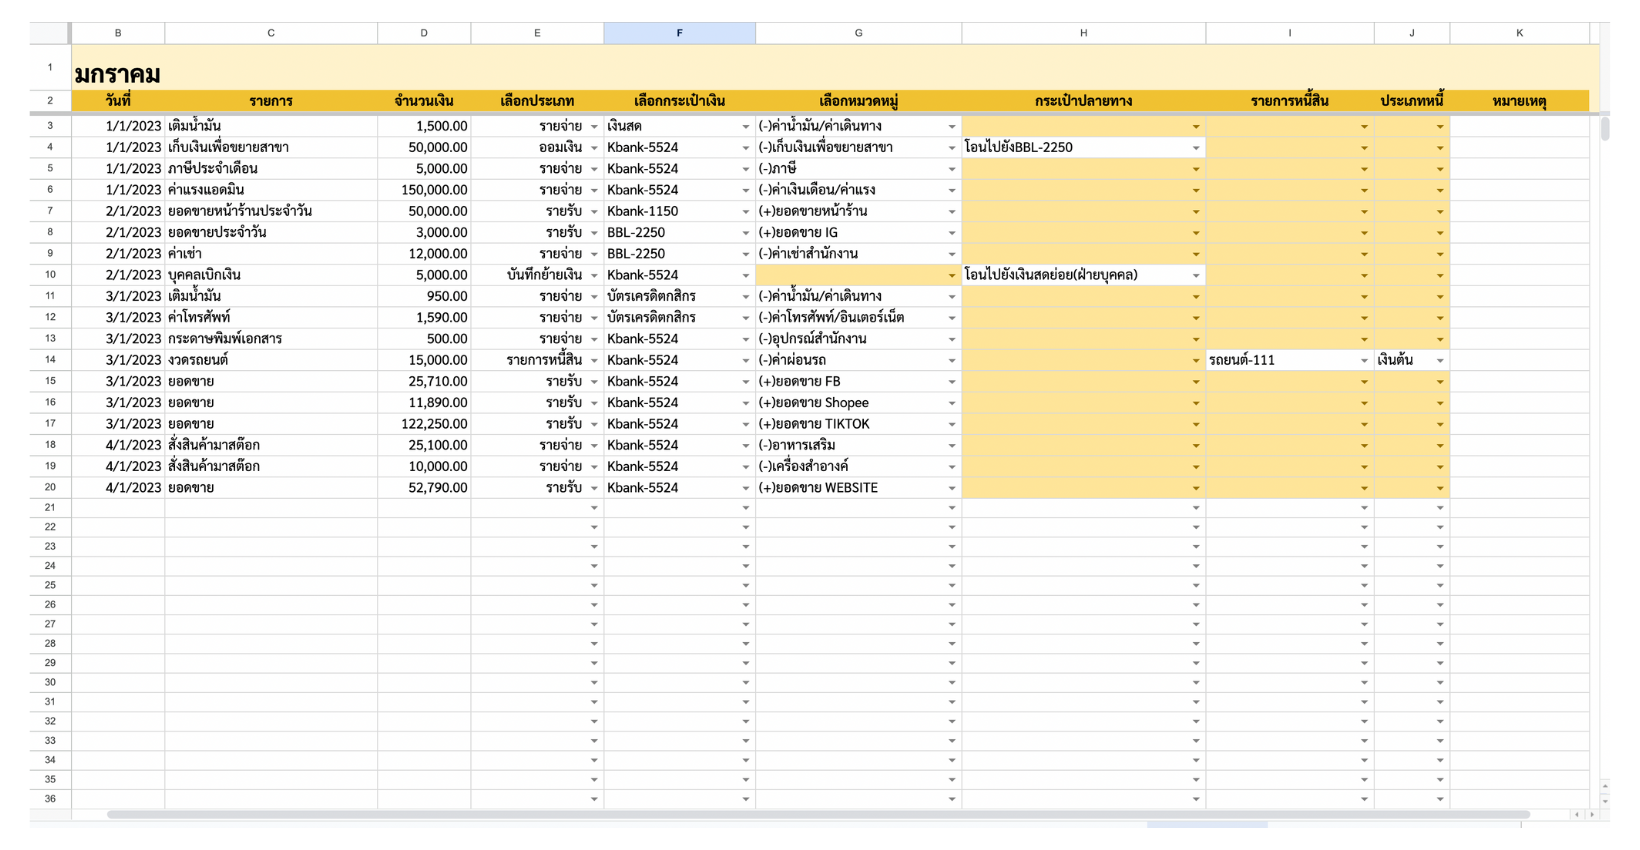
Task: Click the รายการหนี้สิน column heading cell
Action: point(1290,101)
